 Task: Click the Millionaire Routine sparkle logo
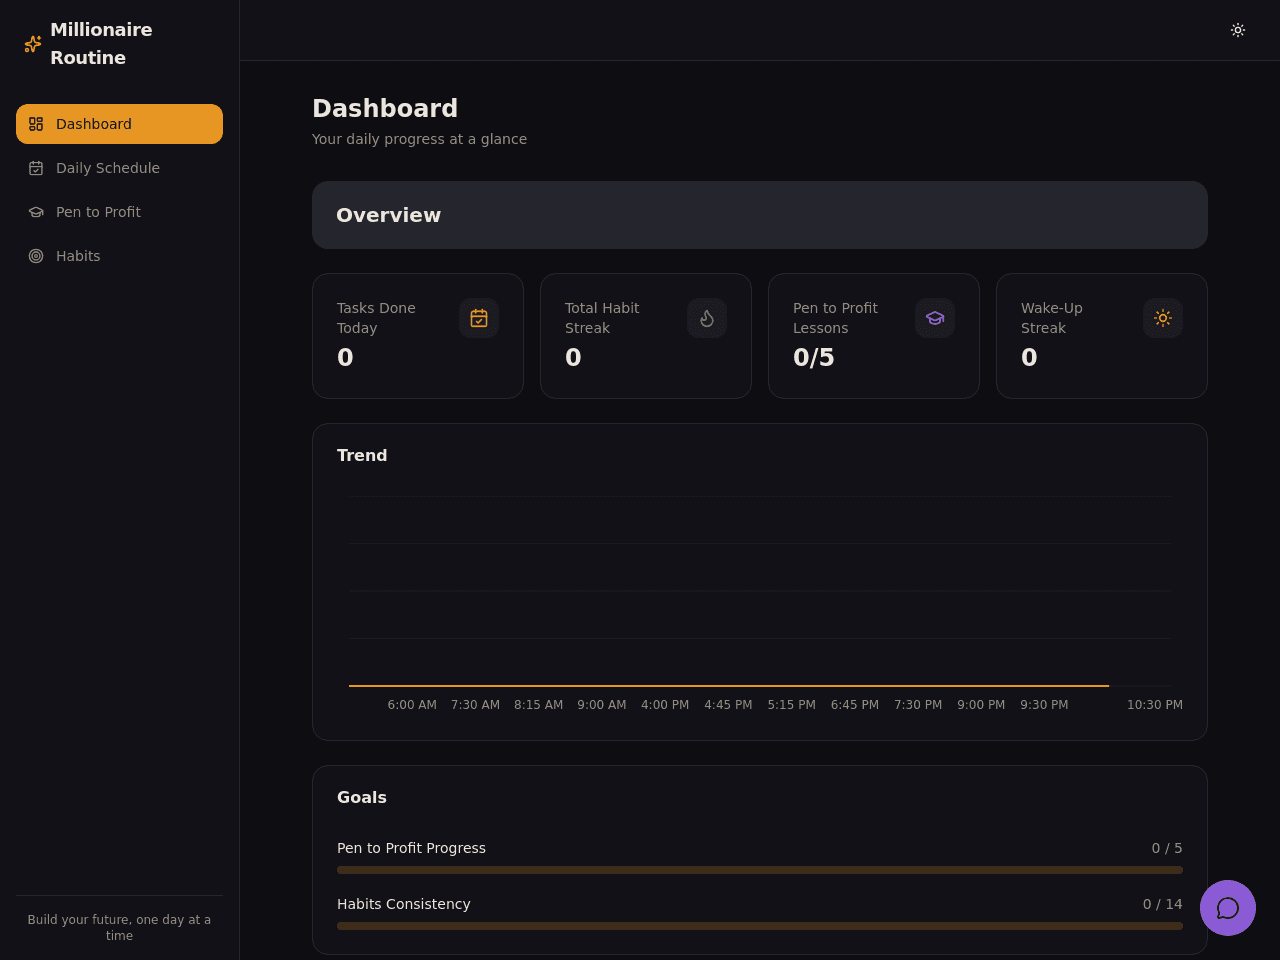(33, 44)
